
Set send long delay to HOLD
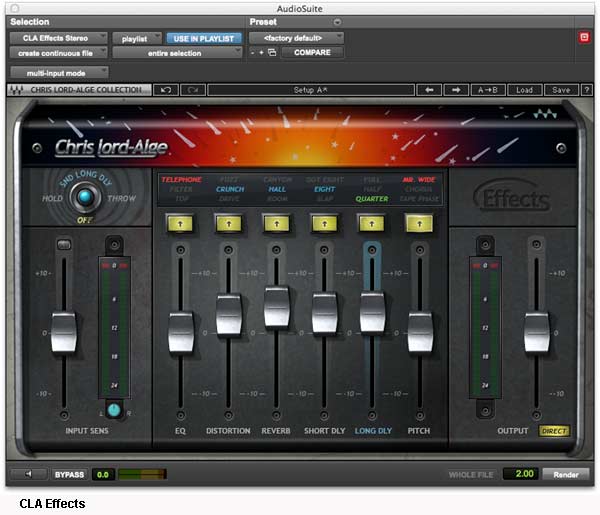pos(52,198)
